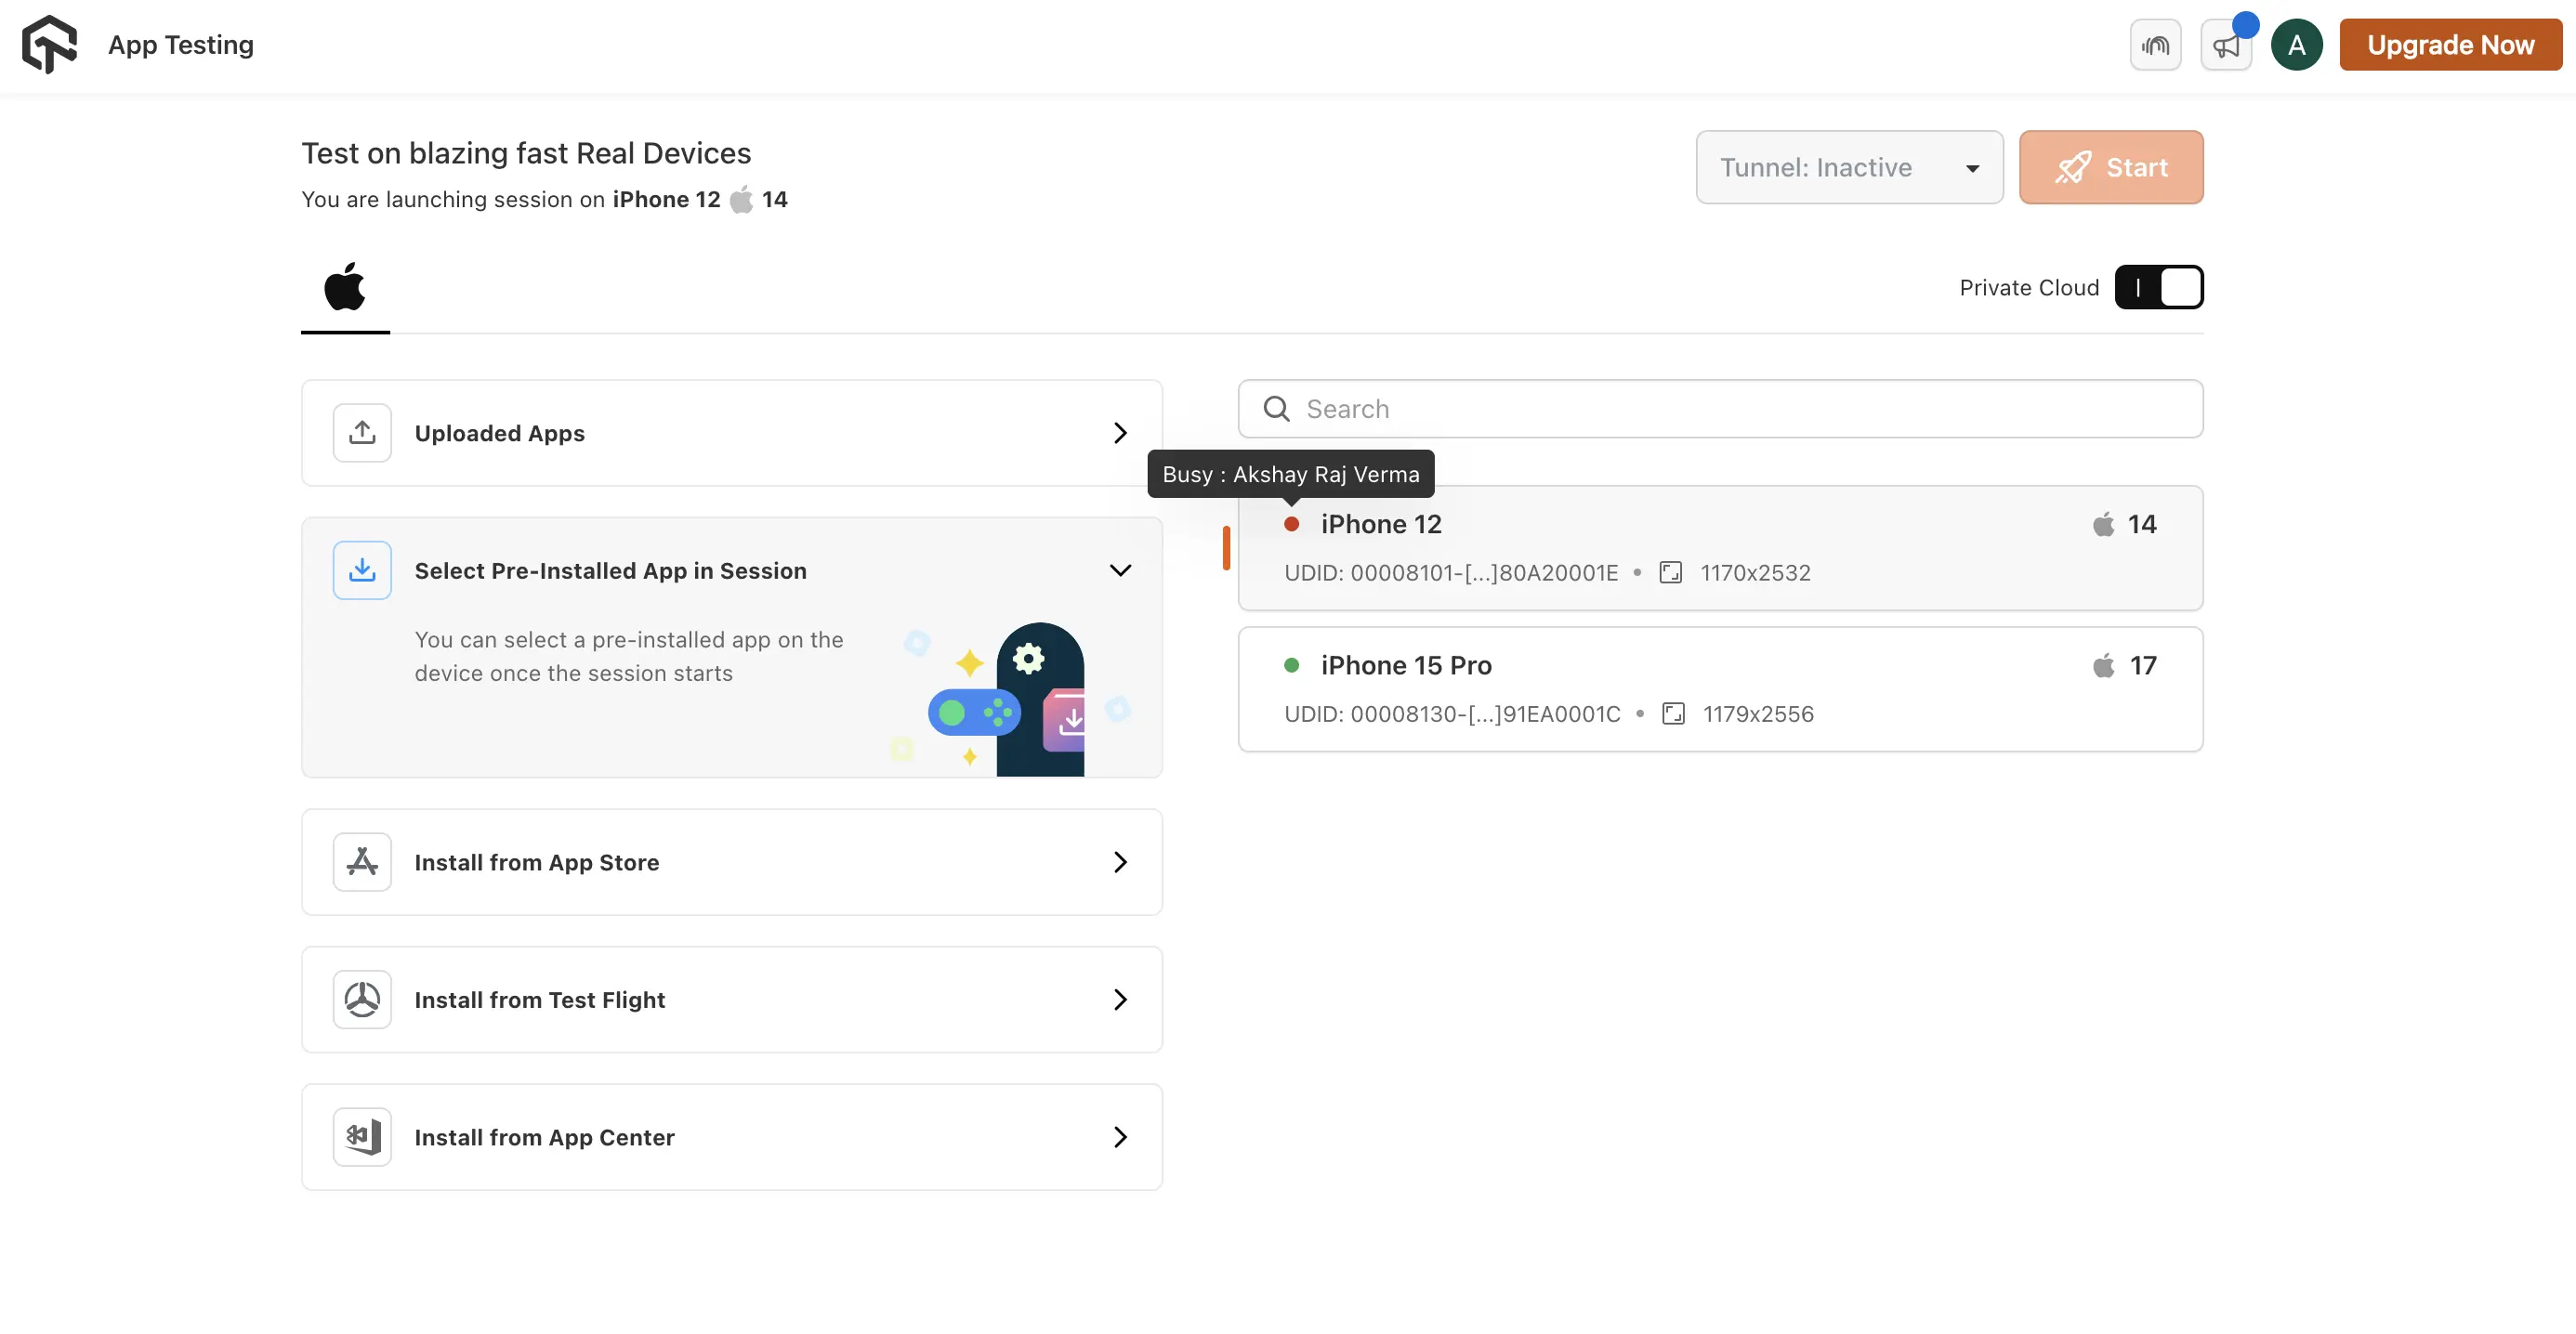
Task: Click the LambdaTest logo icon
Action: 49,45
